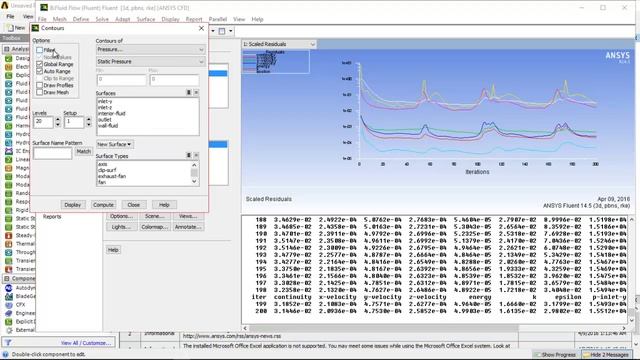Click the BladeGen component icon
Image resolution: width=640 pixels, height=360 pixels.
pyautogui.click(x=8, y=296)
